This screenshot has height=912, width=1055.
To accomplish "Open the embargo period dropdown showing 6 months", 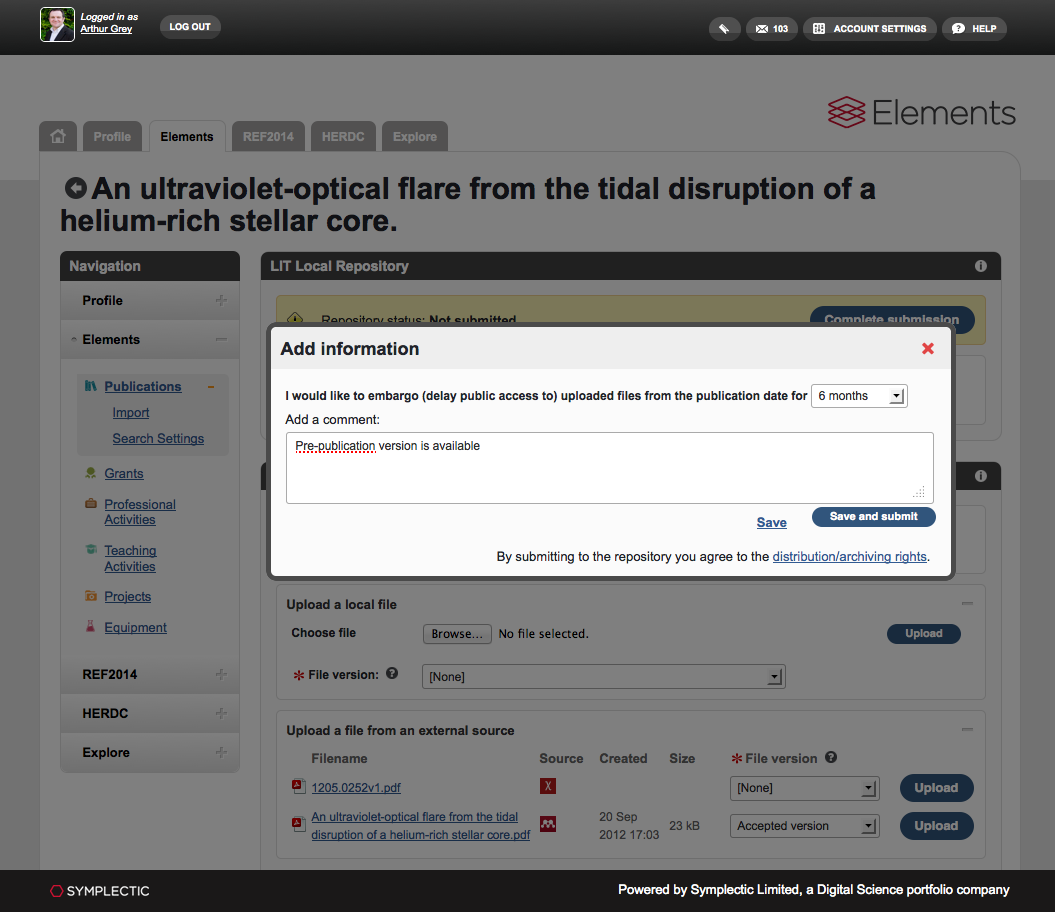I will click(x=859, y=396).
